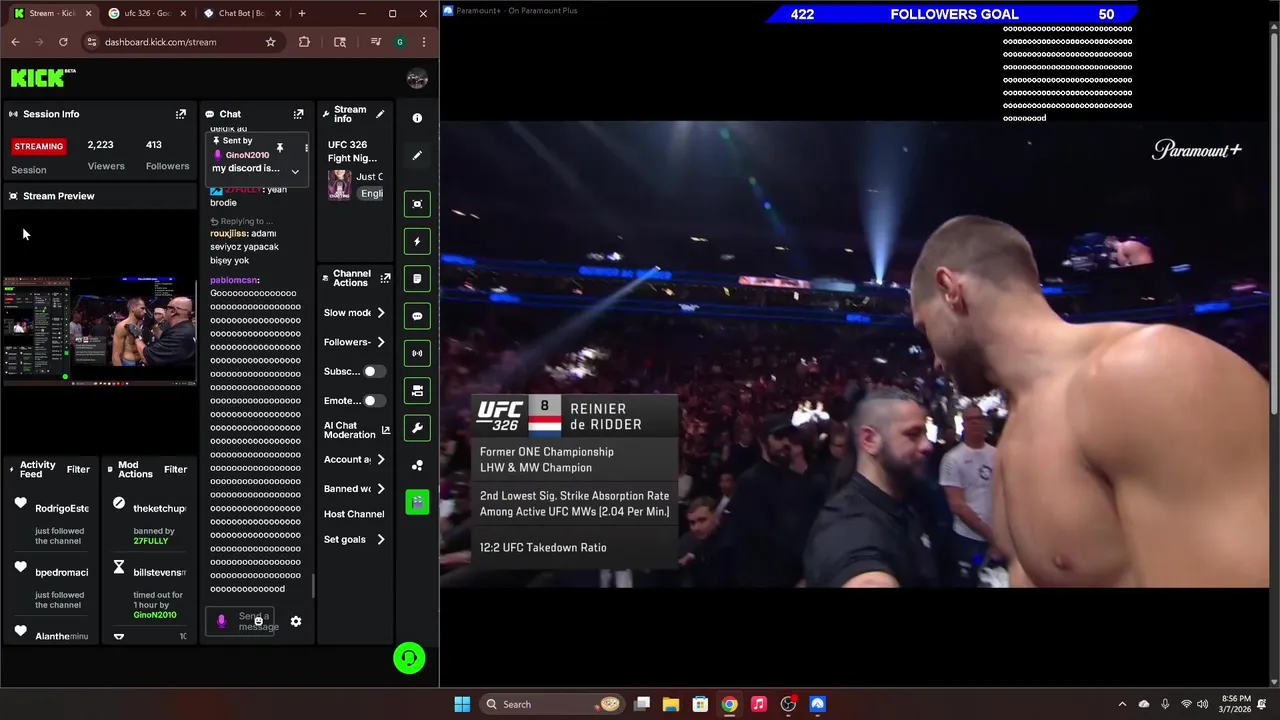Screen dimensions: 1280x720
Task: Open the profile avatar on Kick header
Action: click(417, 78)
